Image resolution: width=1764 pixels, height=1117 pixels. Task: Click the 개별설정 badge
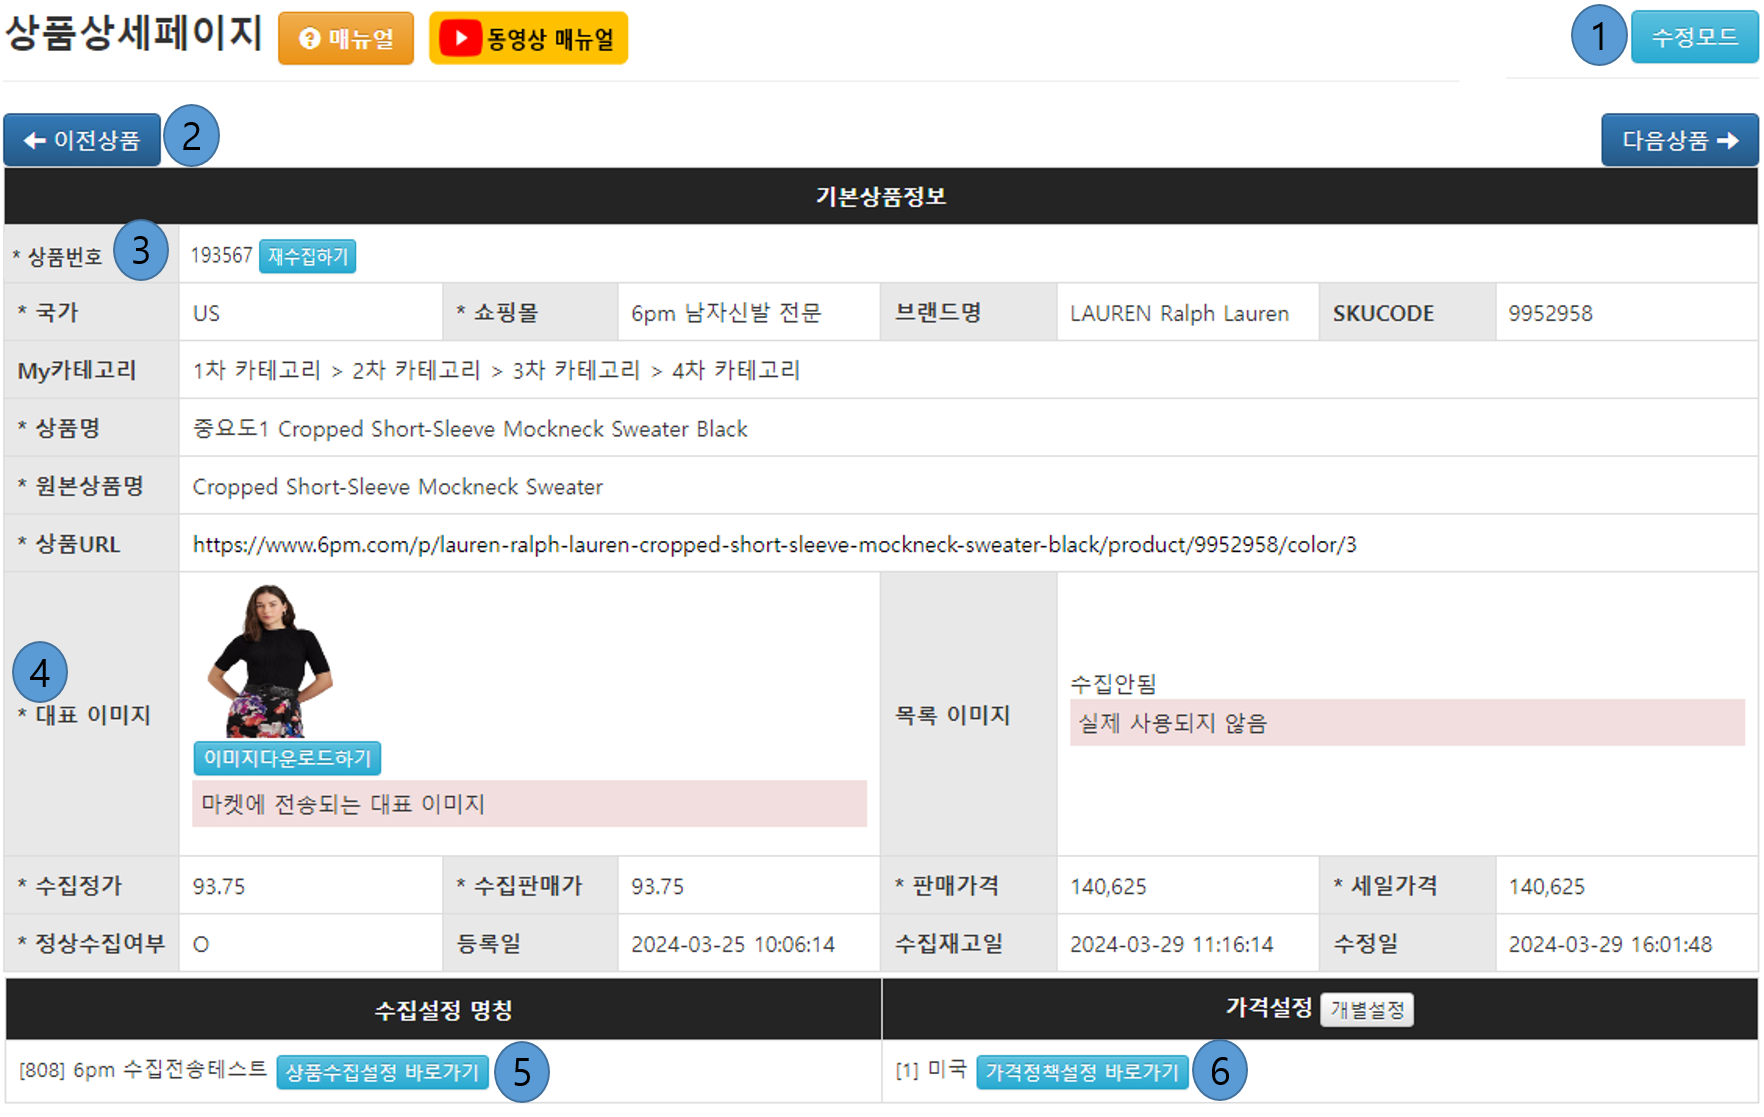pos(1366,1010)
